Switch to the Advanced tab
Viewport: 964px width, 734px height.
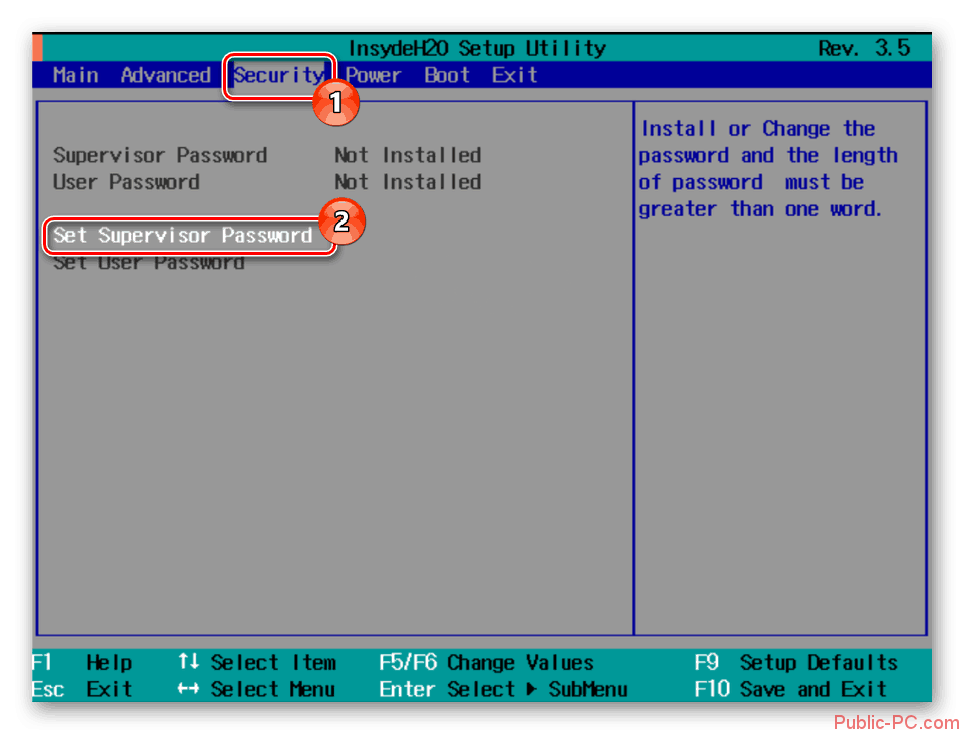tap(165, 75)
